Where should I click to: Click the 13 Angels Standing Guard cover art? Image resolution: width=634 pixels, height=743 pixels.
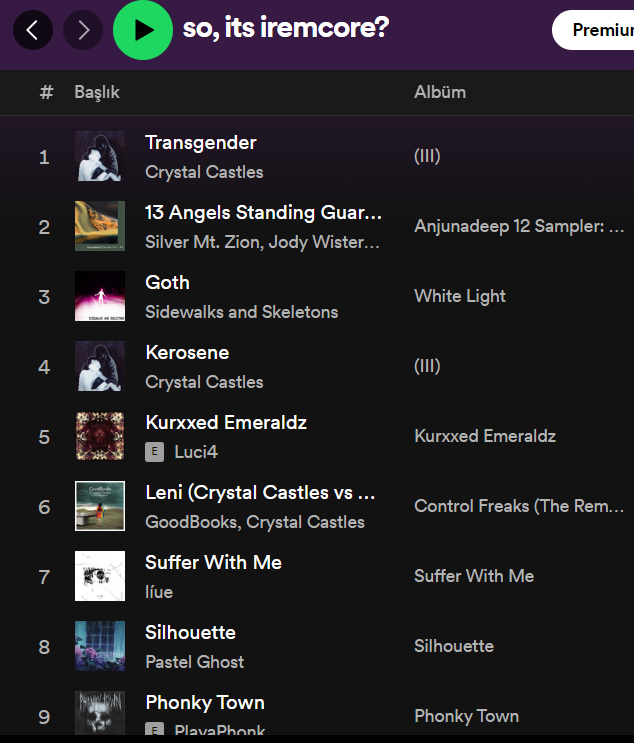[x=100, y=226]
